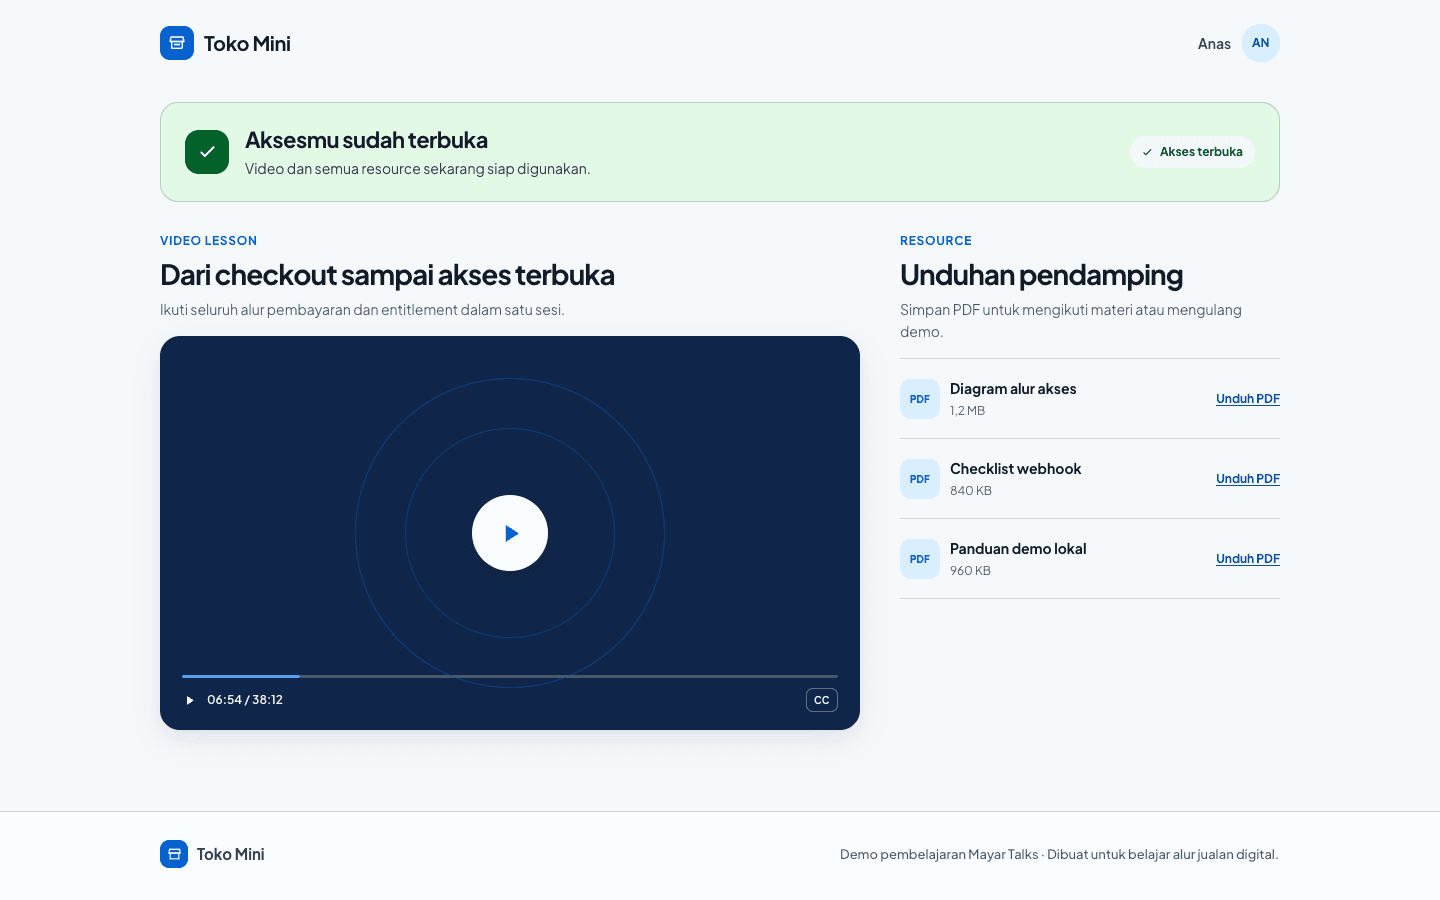1440x900 pixels.
Task: Click the footer Toko Mini store icon
Action: click(174, 854)
